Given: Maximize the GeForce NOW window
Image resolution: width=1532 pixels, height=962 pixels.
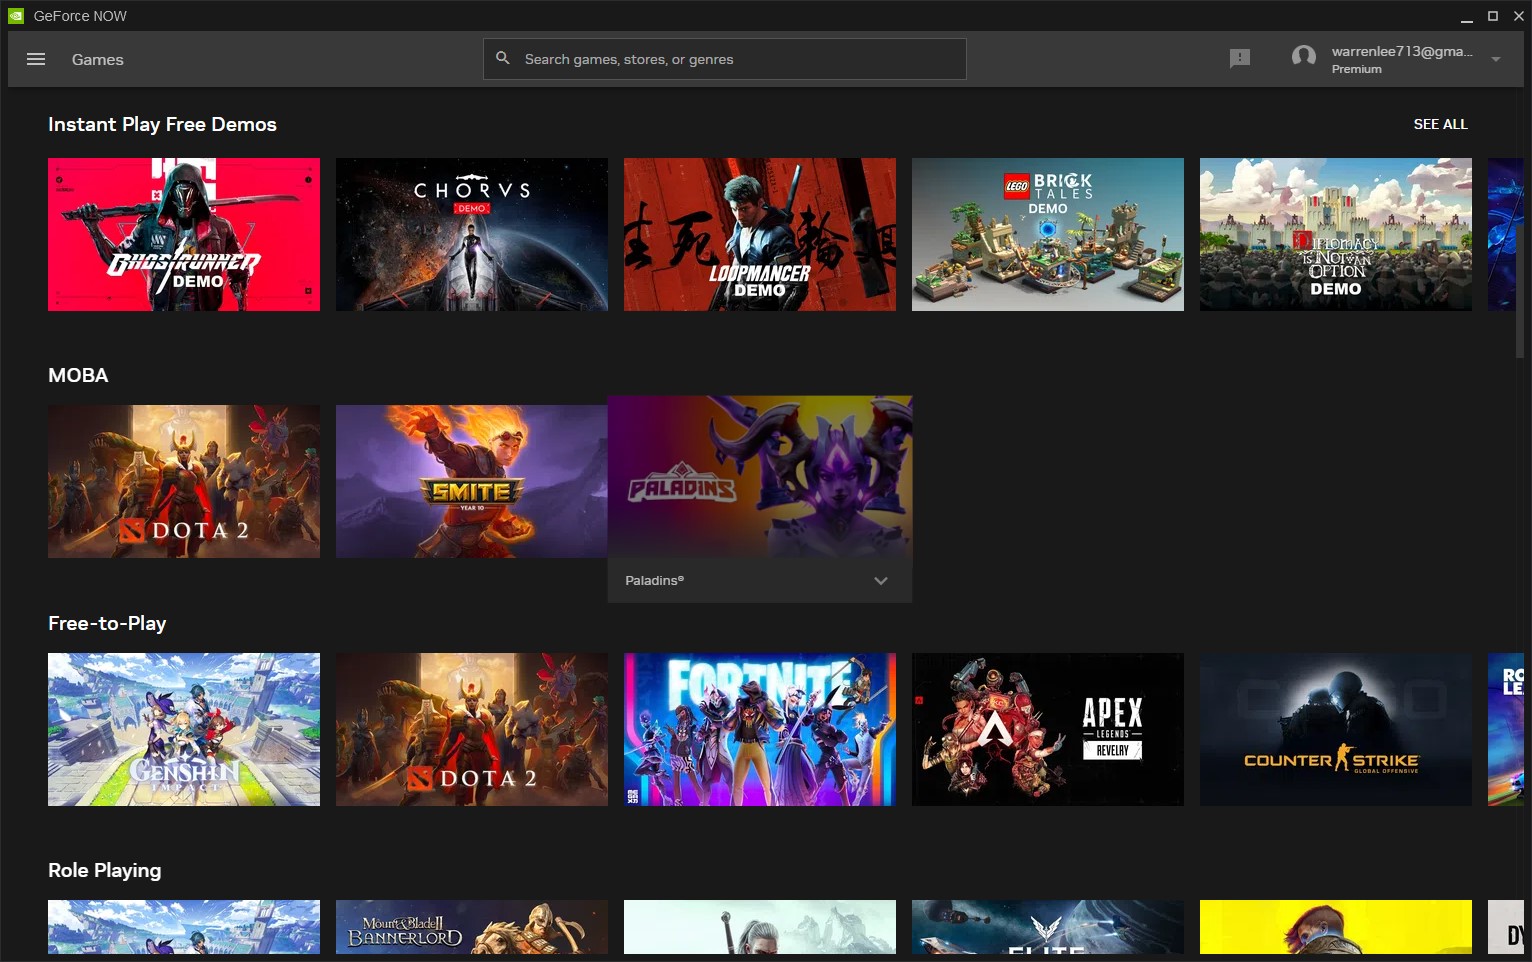Looking at the screenshot, I should click(1493, 16).
